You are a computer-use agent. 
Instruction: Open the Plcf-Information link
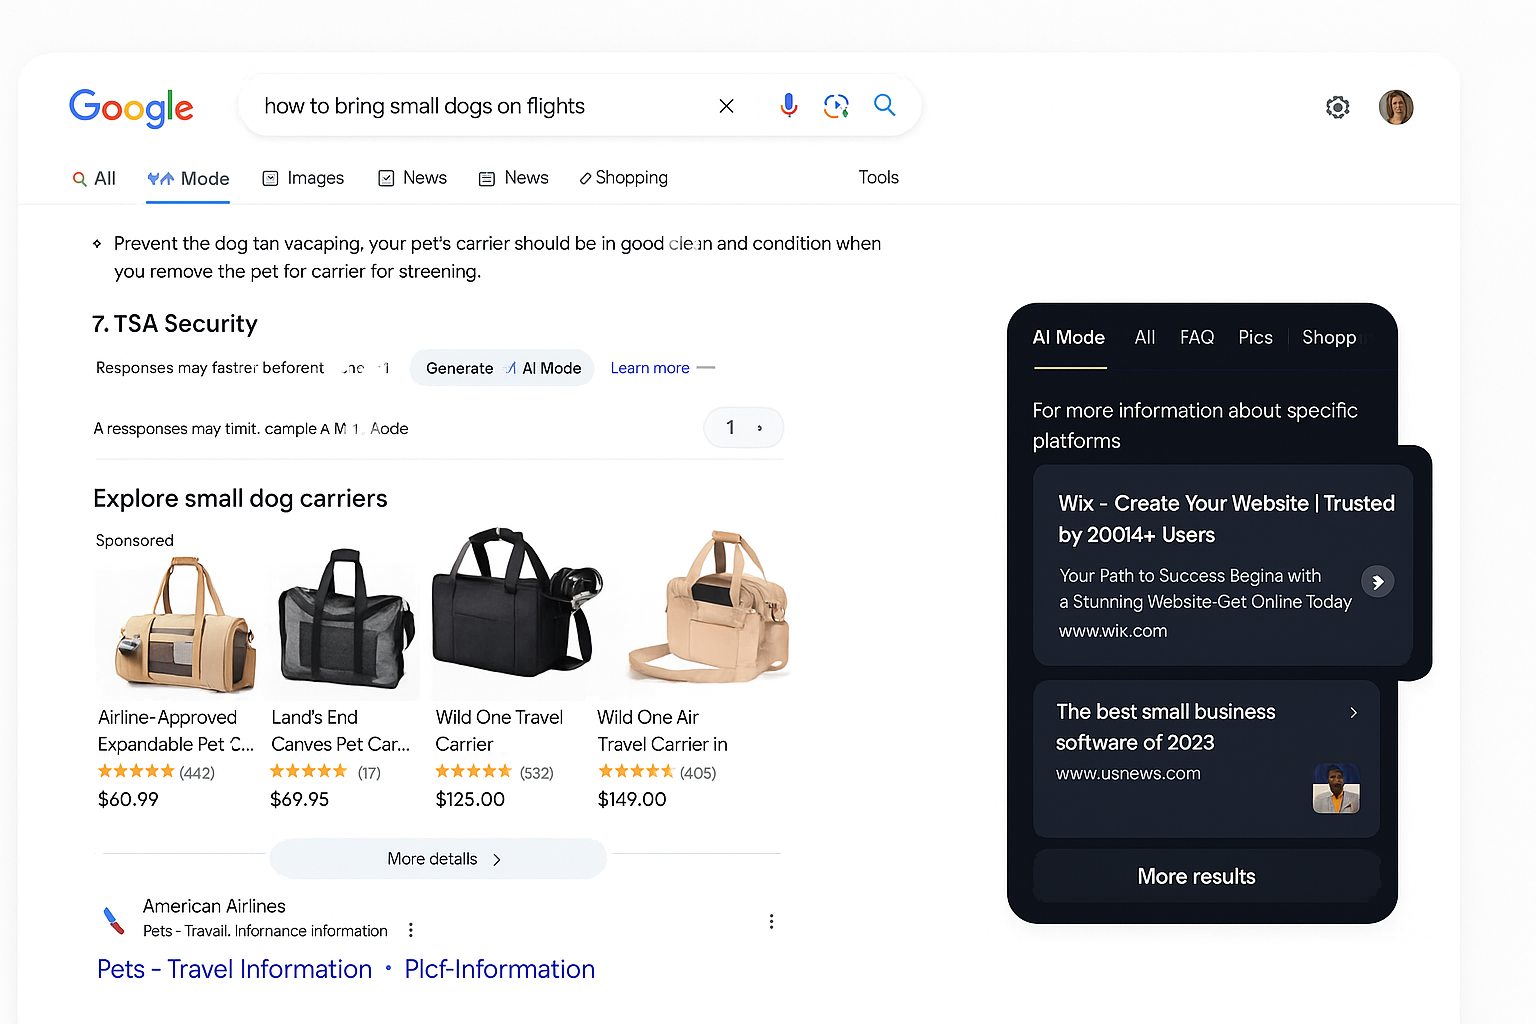pos(499,969)
